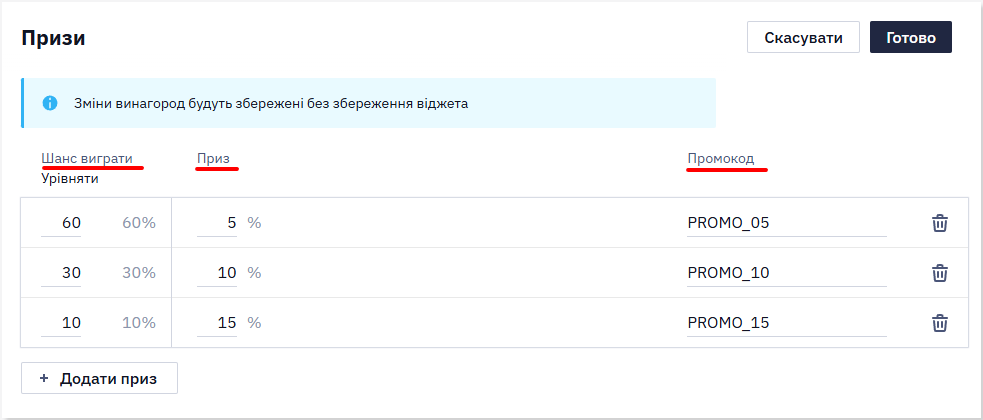Edit win chance field with value 30
Viewport: 983px width, 420px height.
click(x=61, y=273)
